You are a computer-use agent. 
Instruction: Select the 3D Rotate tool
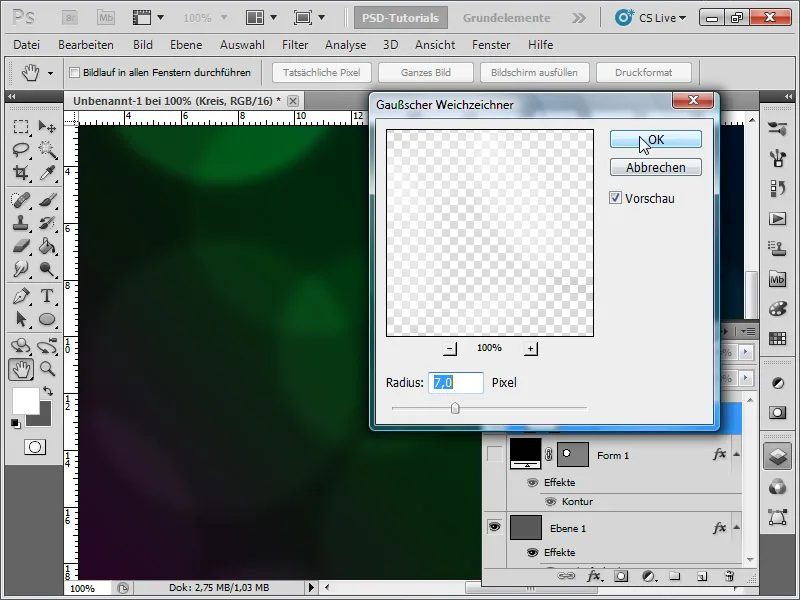pyautogui.click(x=20, y=346)
